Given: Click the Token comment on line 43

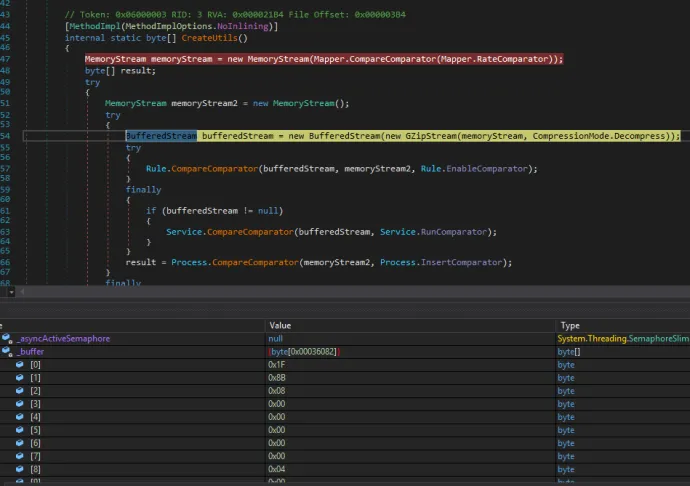Looking at the screenshot, I should point(235,15).
